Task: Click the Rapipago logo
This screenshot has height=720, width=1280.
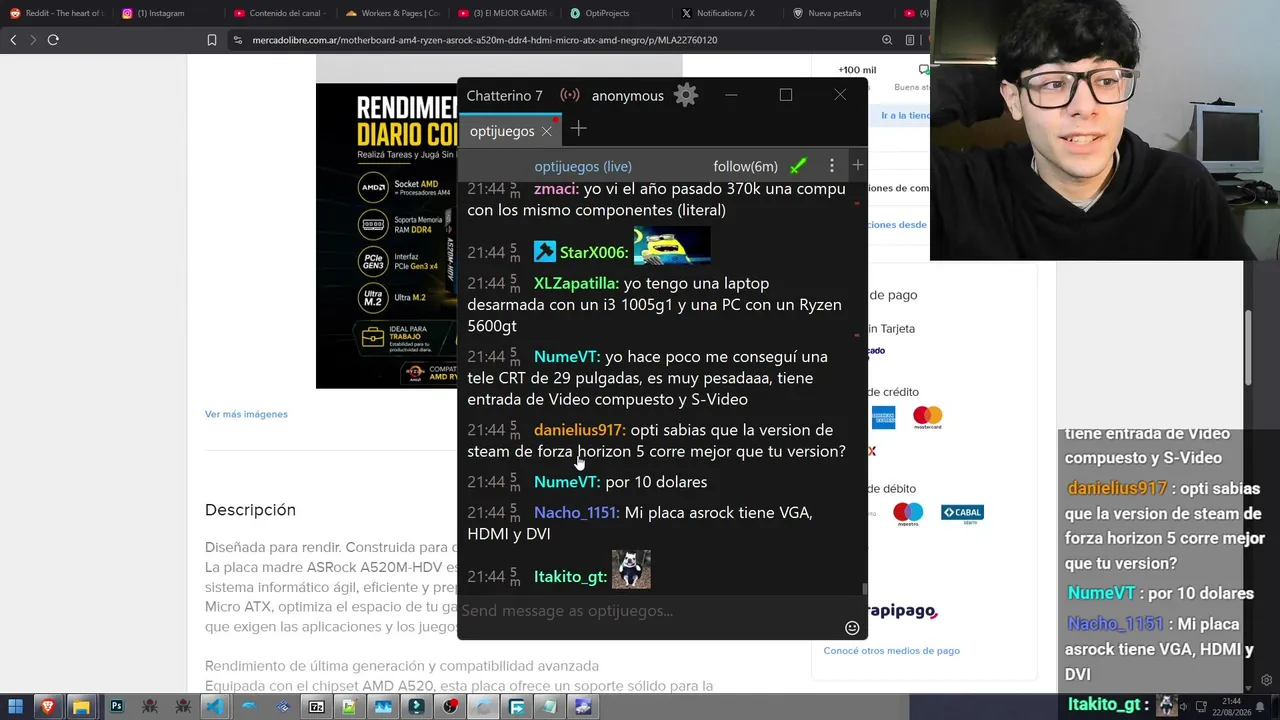Action: click(x=902, y=611)
